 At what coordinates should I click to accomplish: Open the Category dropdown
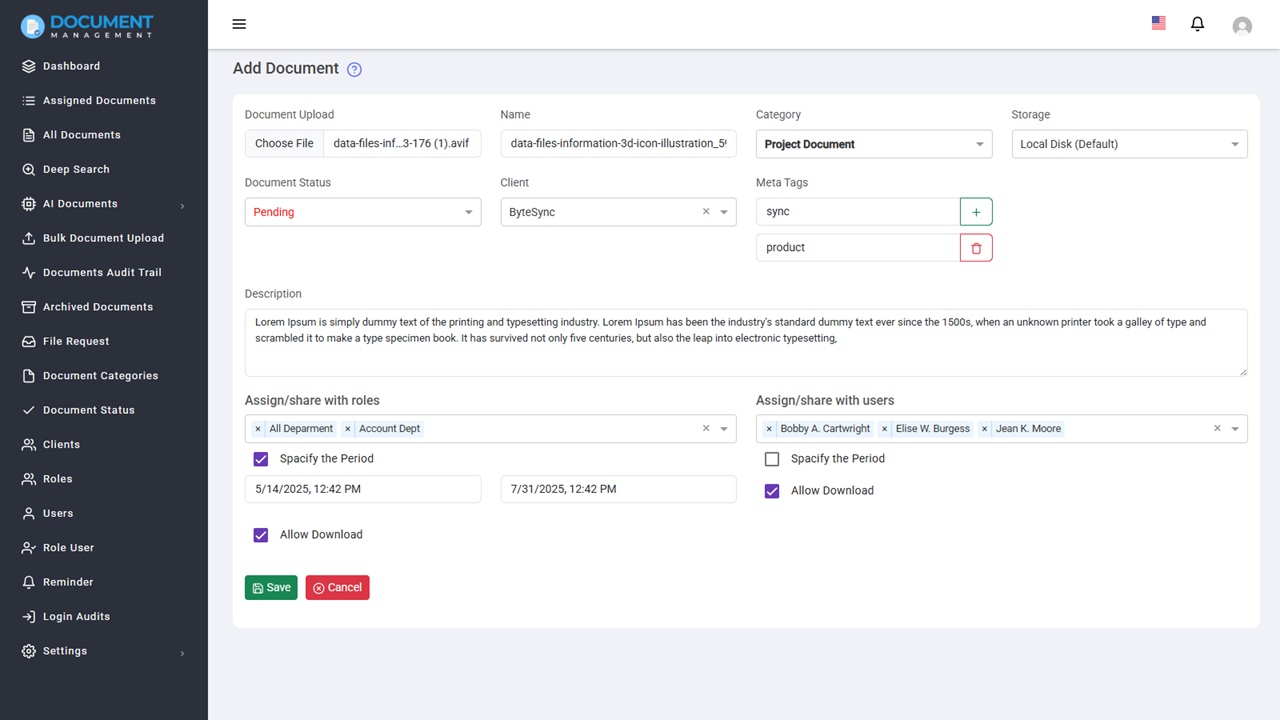[x=874, y=144]
